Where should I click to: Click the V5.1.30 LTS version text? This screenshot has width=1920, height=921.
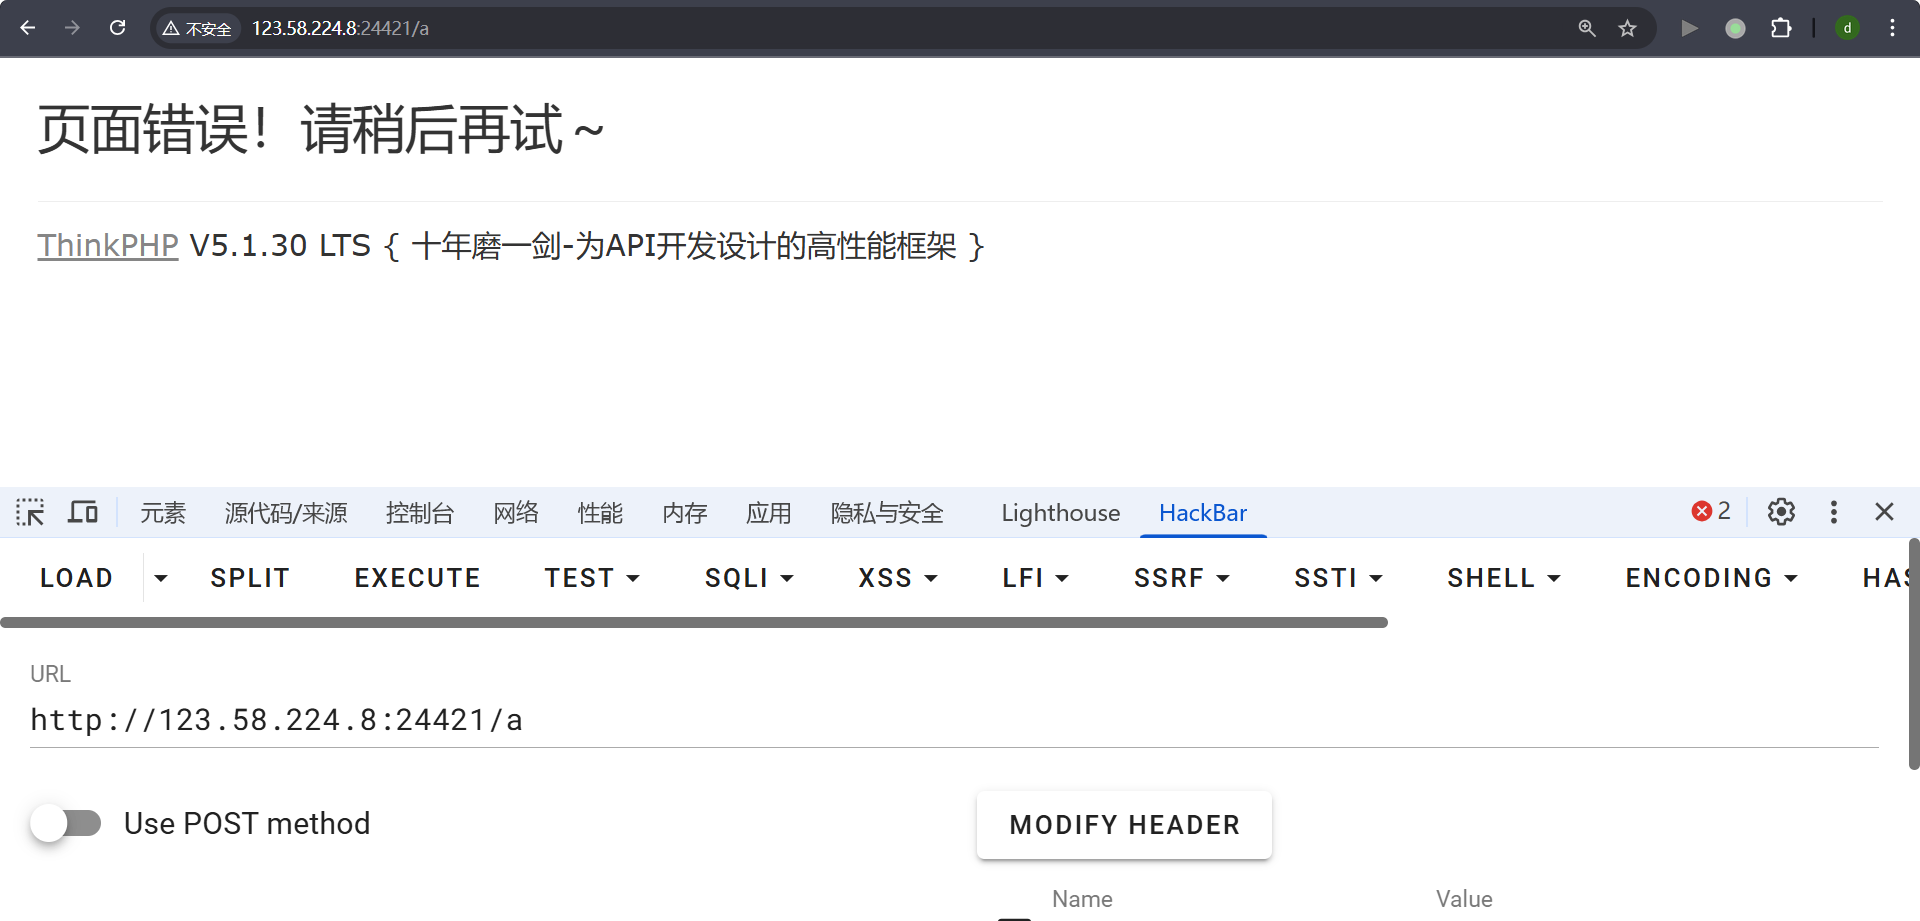pyautogui.click(x=280, y=245)
